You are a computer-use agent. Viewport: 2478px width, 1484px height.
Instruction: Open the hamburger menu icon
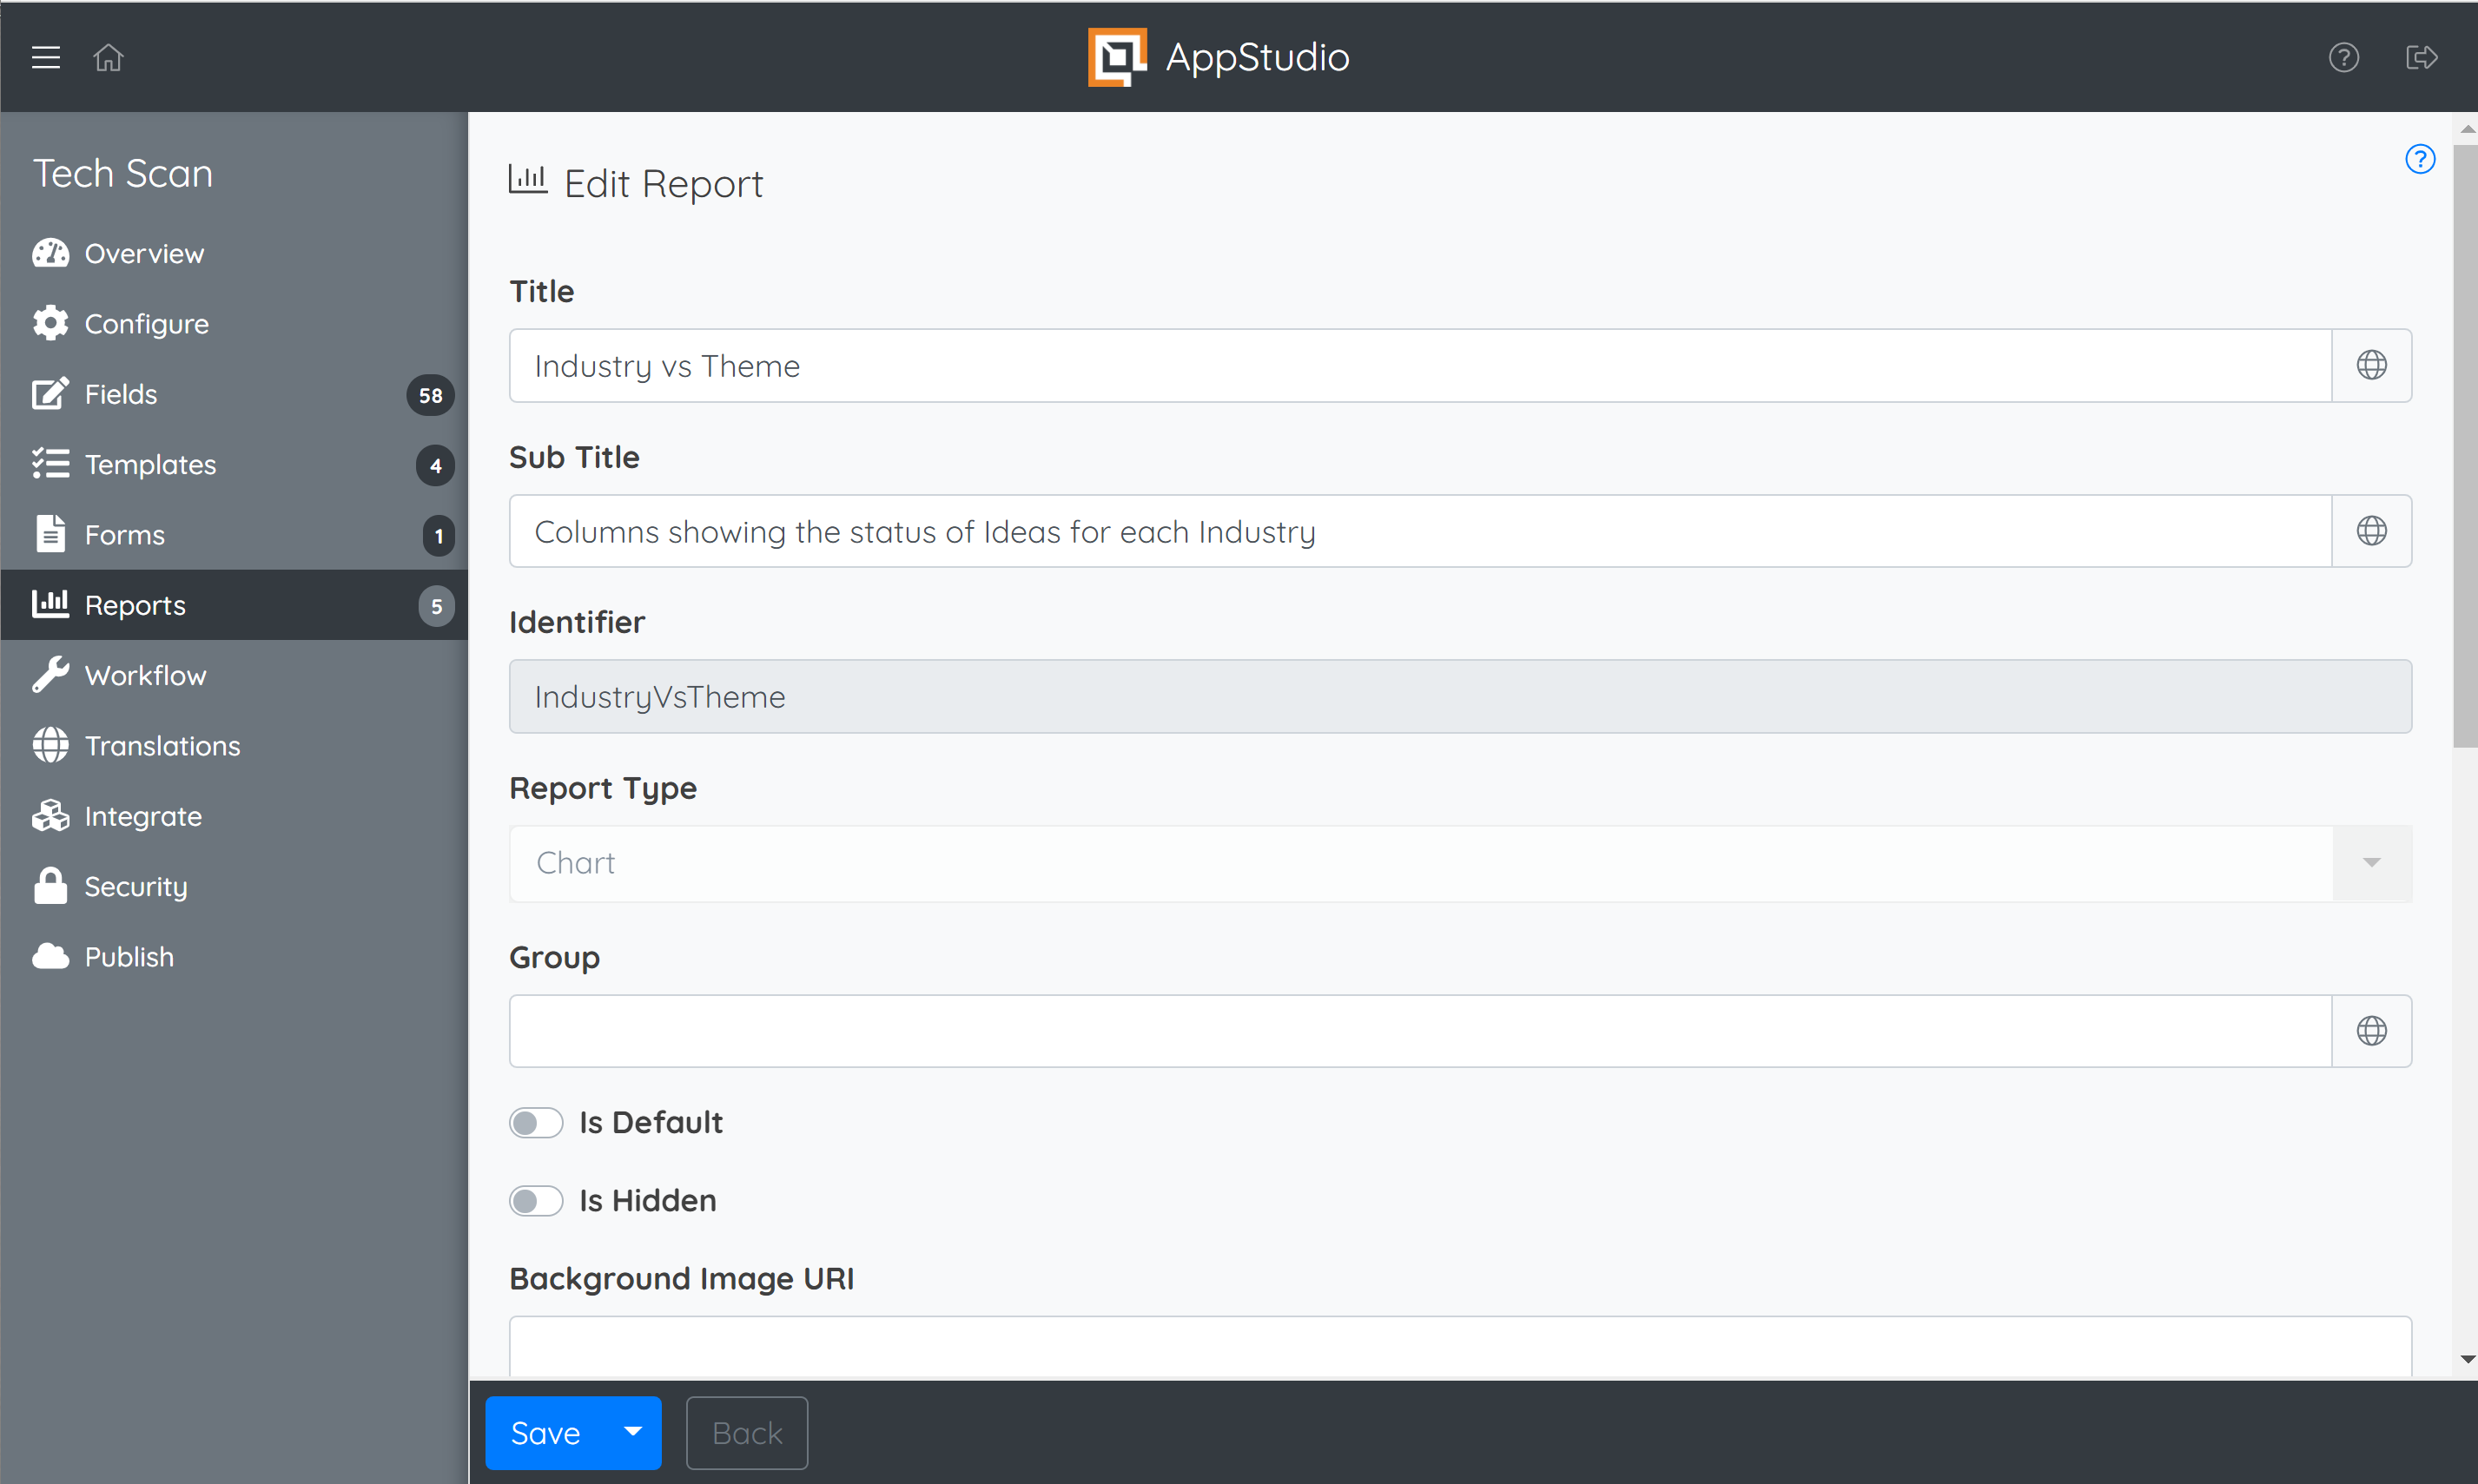46,58
